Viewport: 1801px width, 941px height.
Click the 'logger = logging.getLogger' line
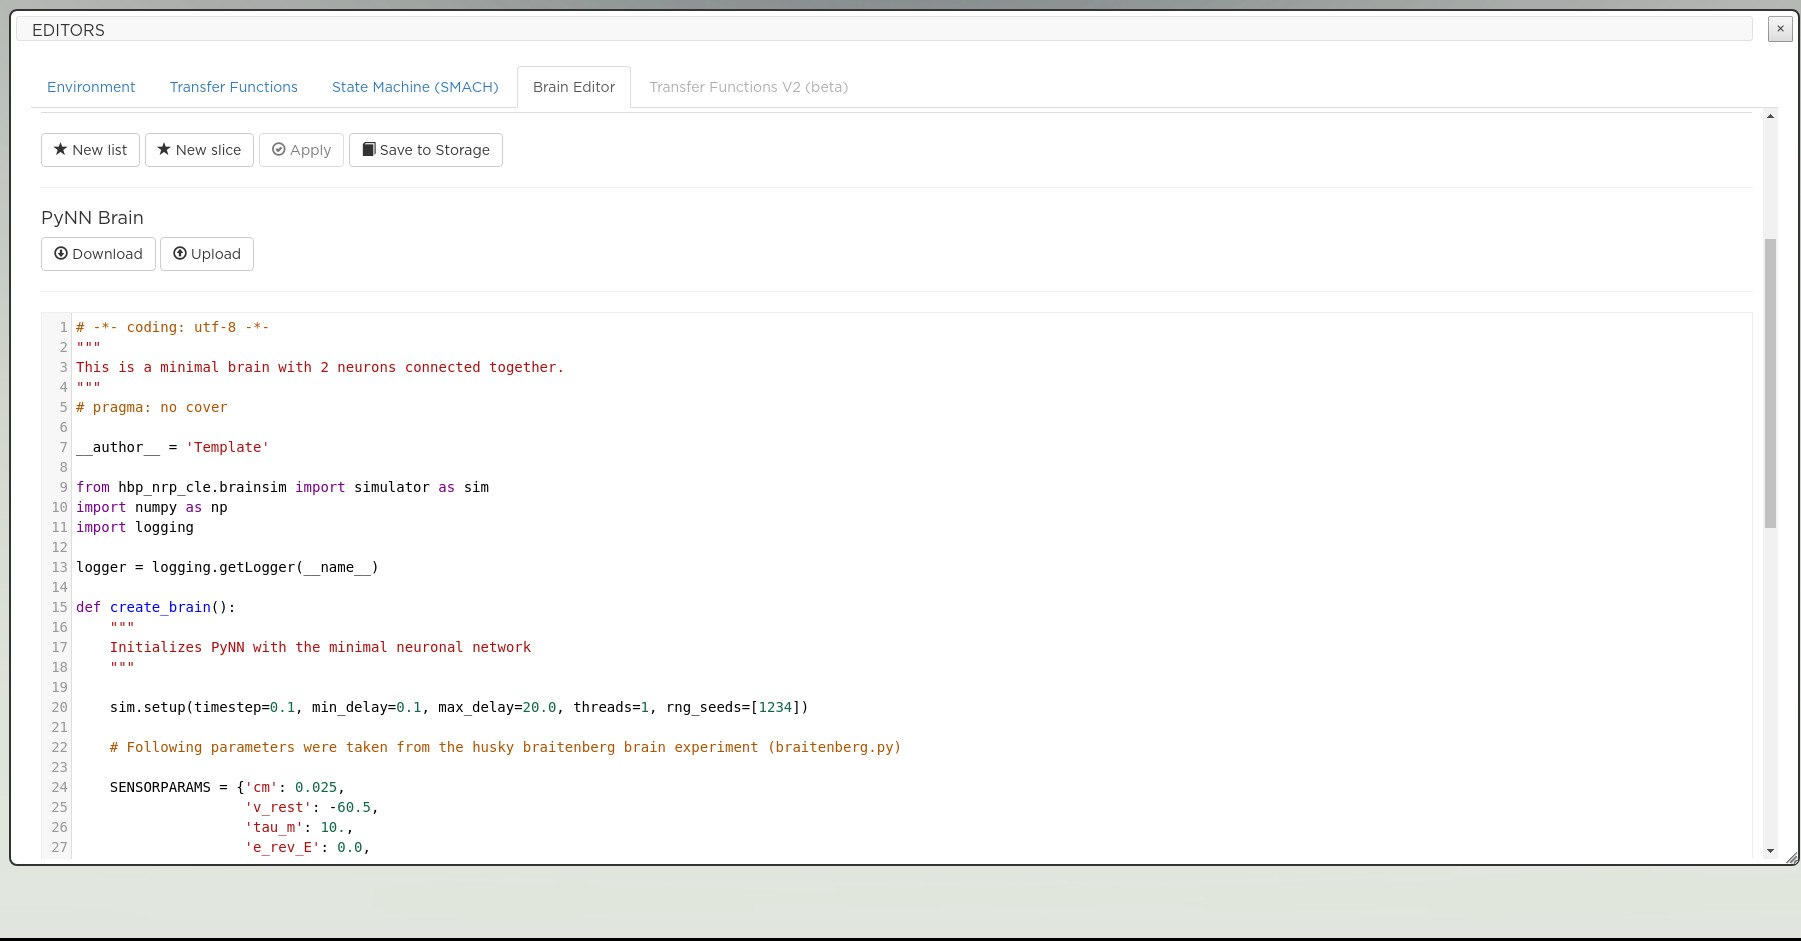(x=227, y=567)
